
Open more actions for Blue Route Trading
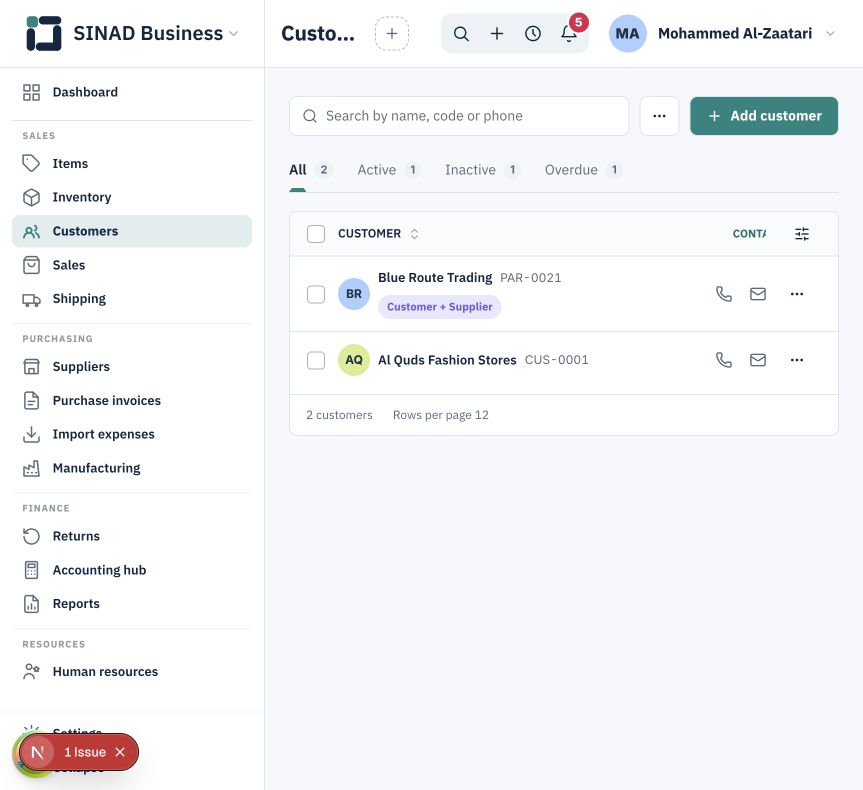[796, 294]
